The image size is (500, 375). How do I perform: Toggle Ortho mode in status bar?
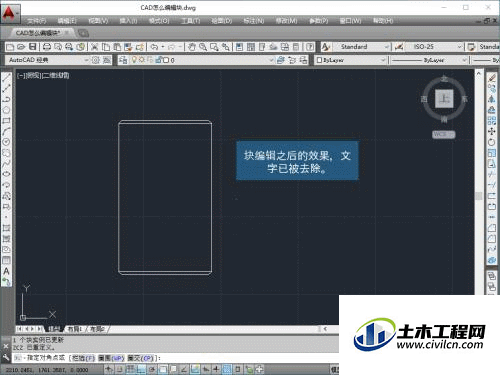coord(141,369)
